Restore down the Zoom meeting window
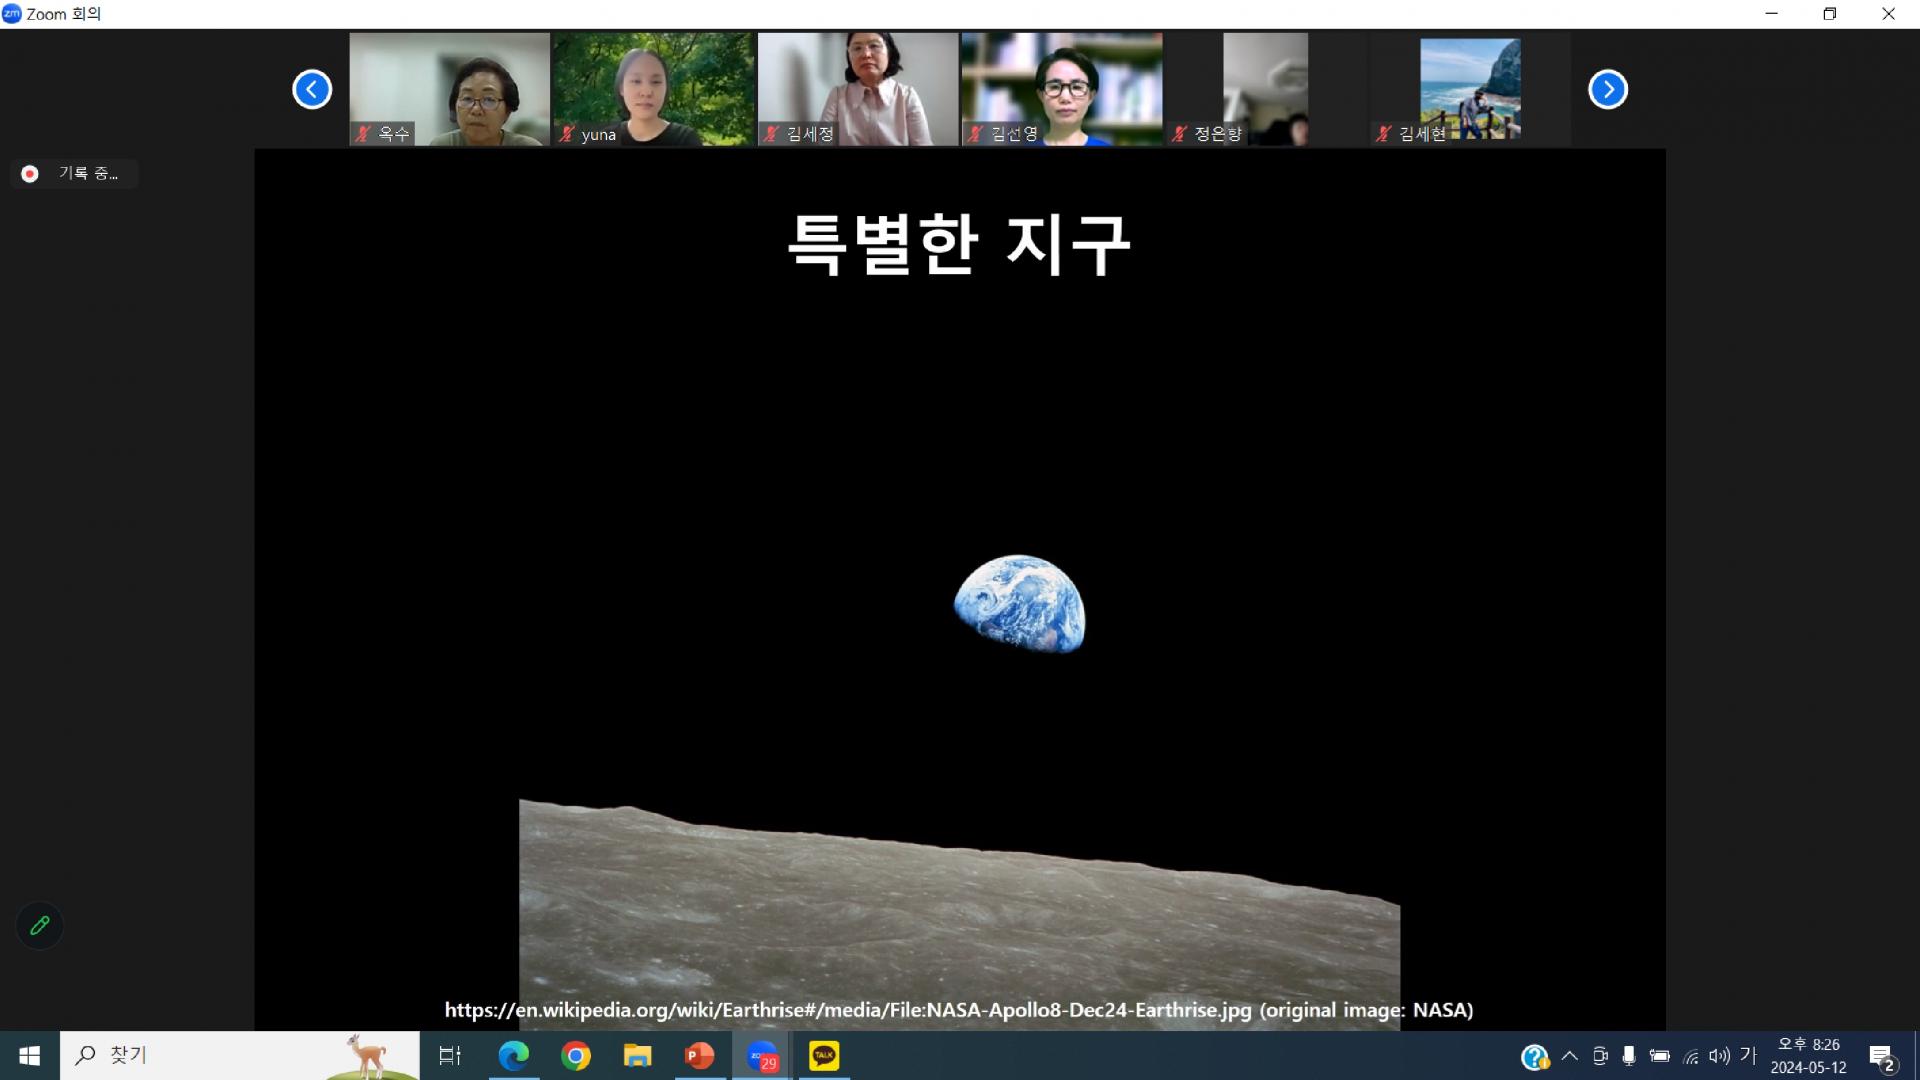The height and width of the screenshot is (1080, 1920). point(1830,14)
